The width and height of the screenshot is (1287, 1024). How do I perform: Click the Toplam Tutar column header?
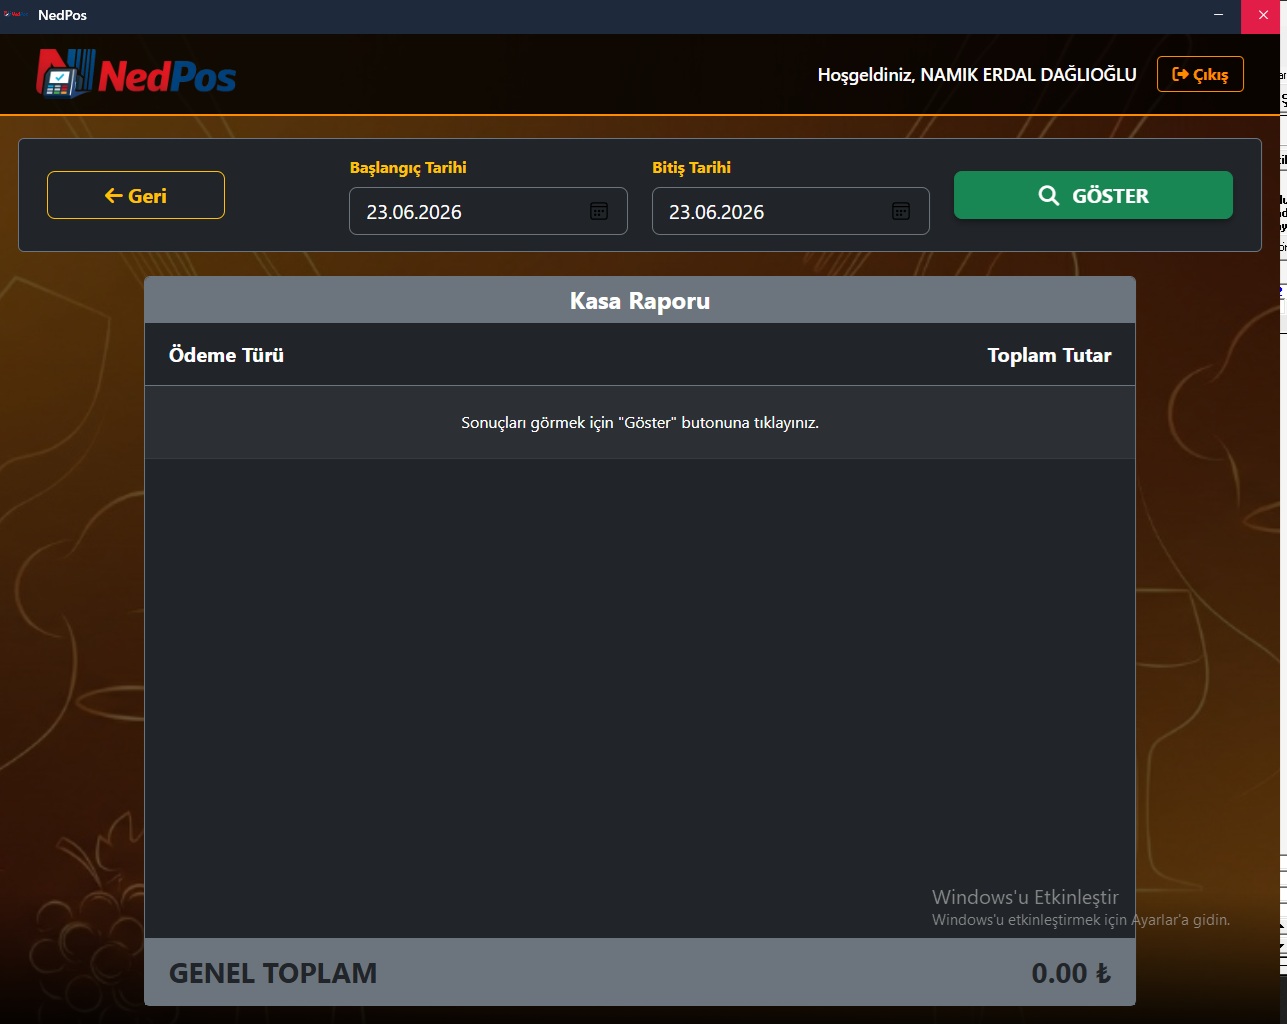click(x=1049, y=355)
